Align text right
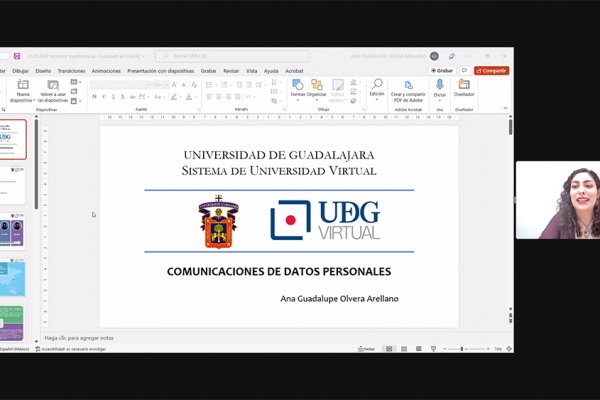 228,97
